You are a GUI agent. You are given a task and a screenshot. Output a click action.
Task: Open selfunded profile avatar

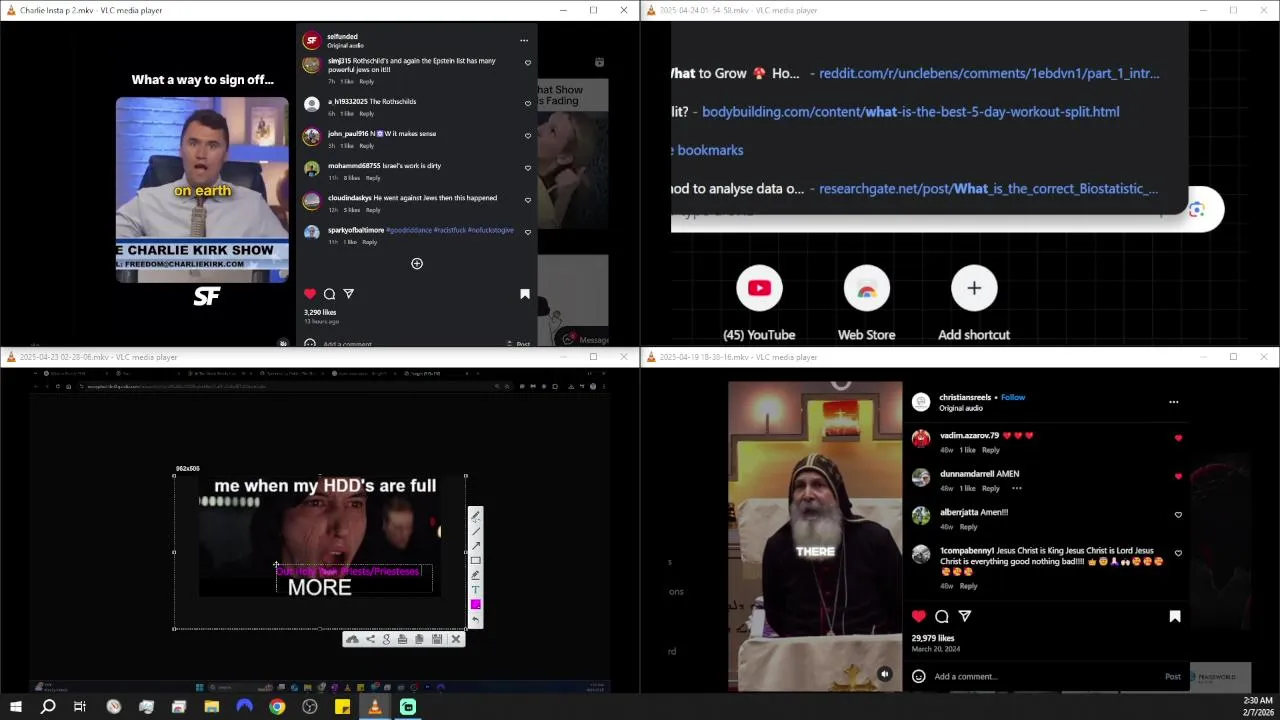click(x=312, y=40)
